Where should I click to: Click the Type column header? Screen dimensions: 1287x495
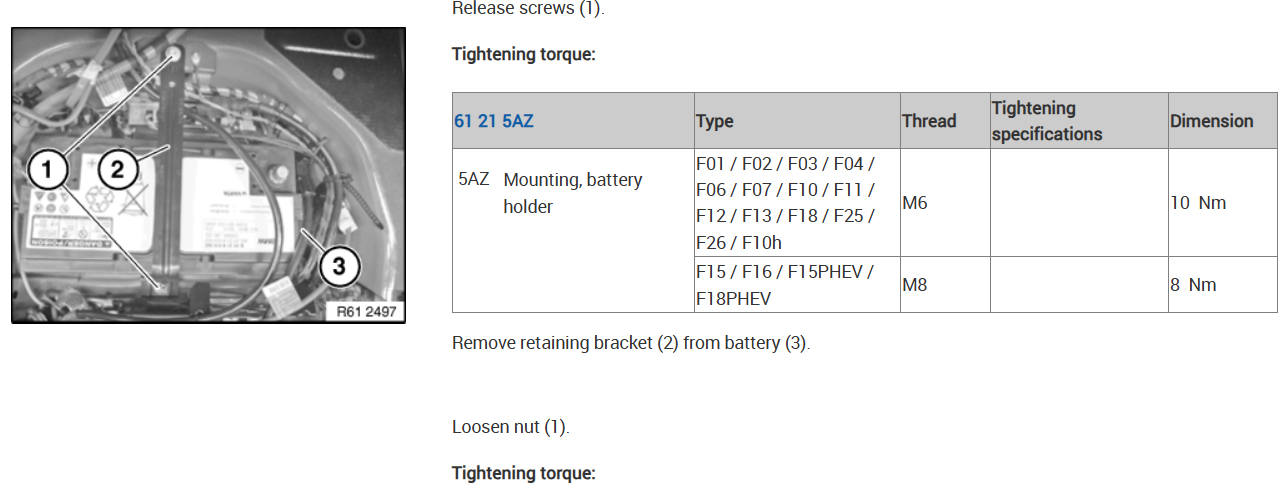click(715, 121)
